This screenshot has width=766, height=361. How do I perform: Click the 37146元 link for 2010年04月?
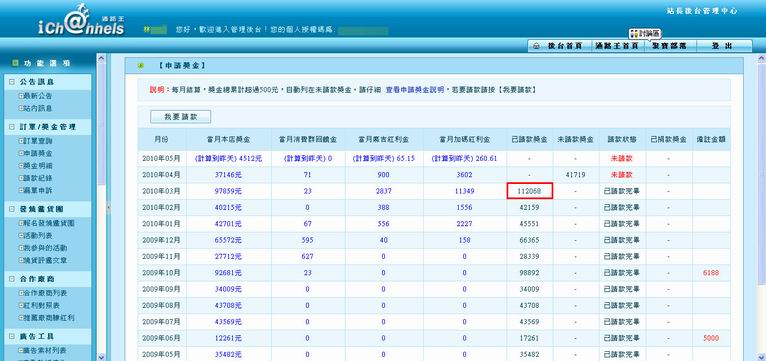228,175
